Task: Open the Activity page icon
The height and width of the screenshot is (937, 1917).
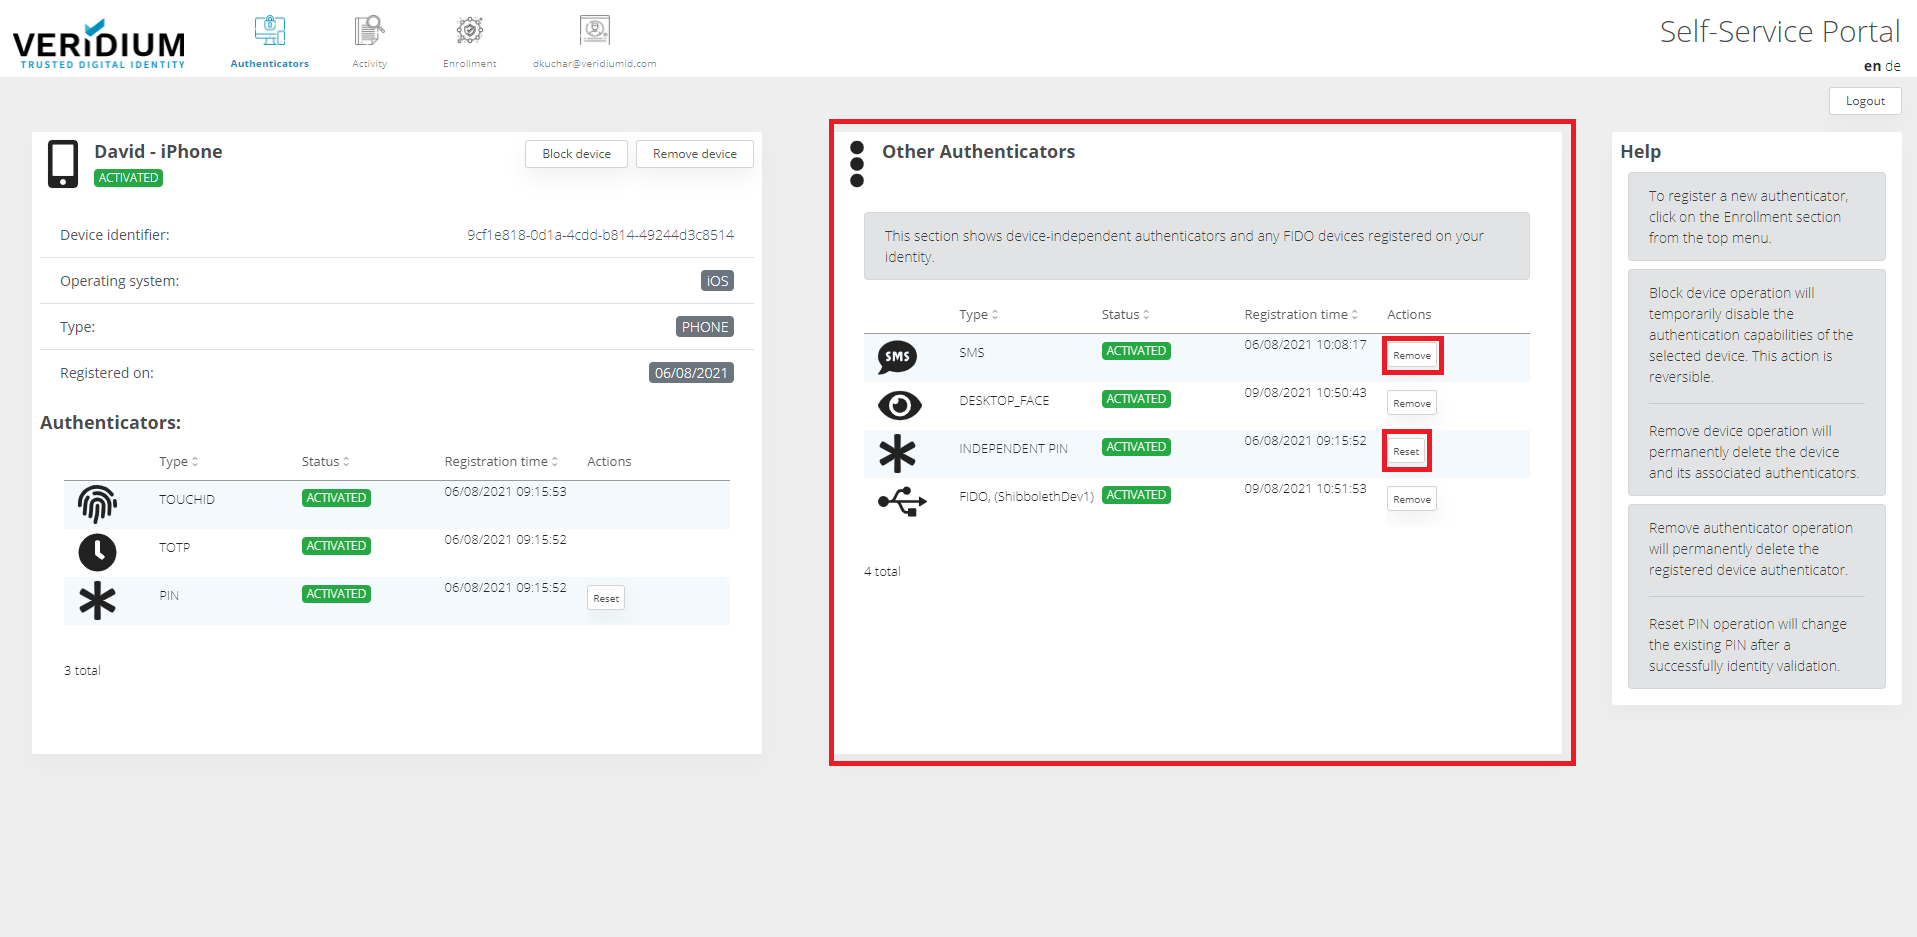Action: pyautogui.click(x=369, y=31)
